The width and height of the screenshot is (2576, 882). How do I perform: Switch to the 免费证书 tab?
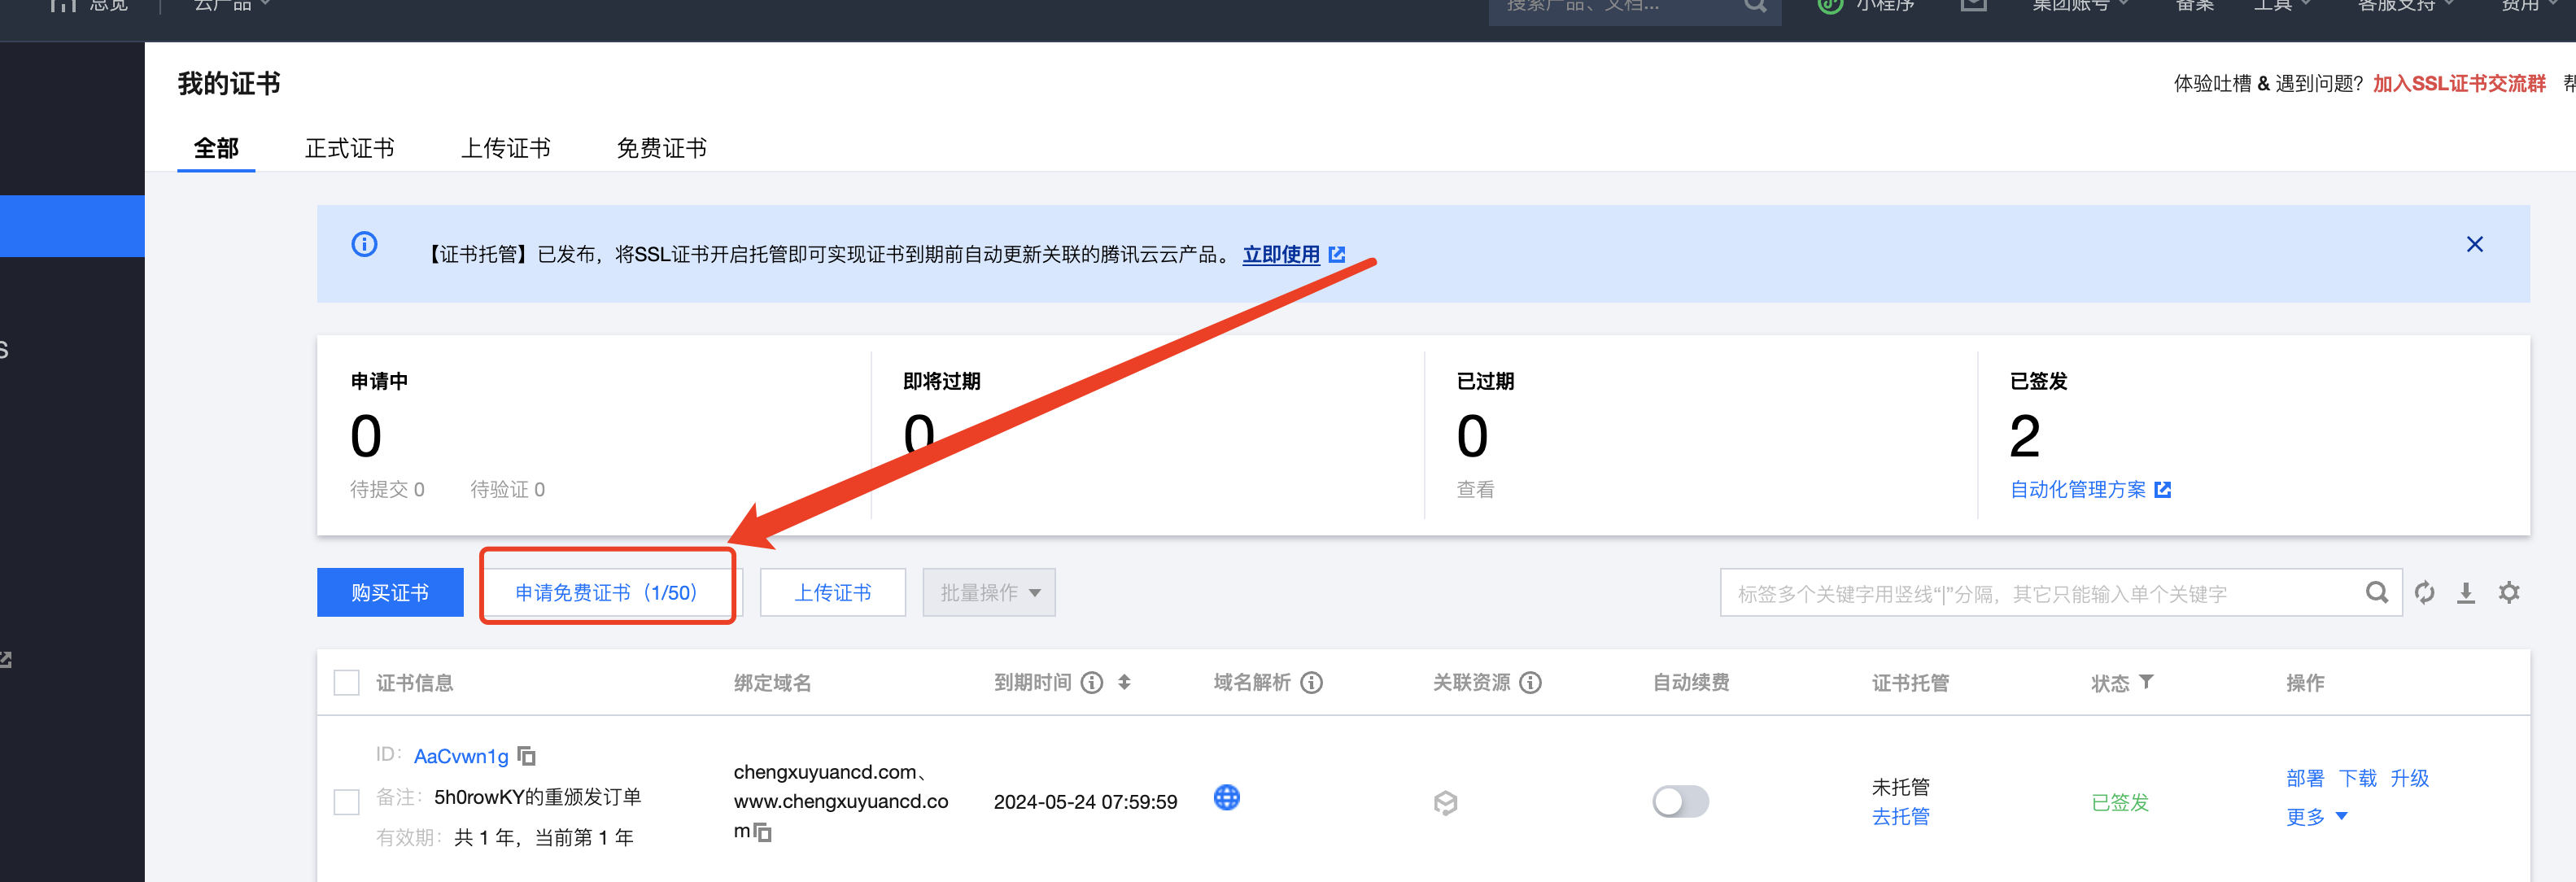click(661, 147)
